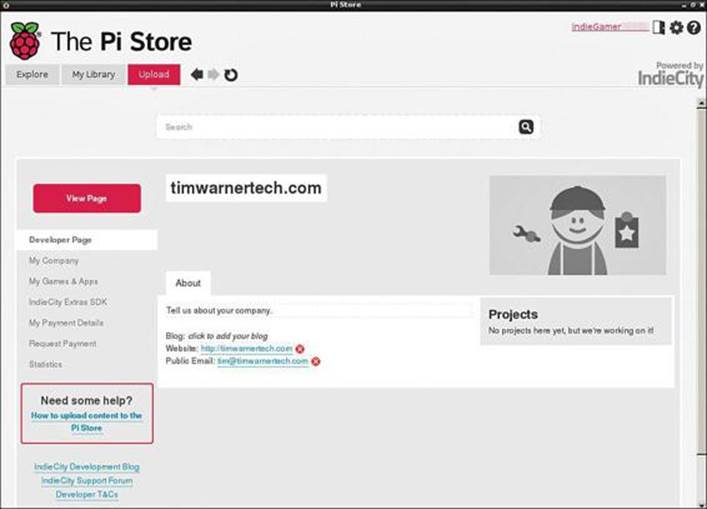The width and height of the screenshot is (707, 509).
Task: Click the 'Need some help?' heading
Action: tap(87, 400)
